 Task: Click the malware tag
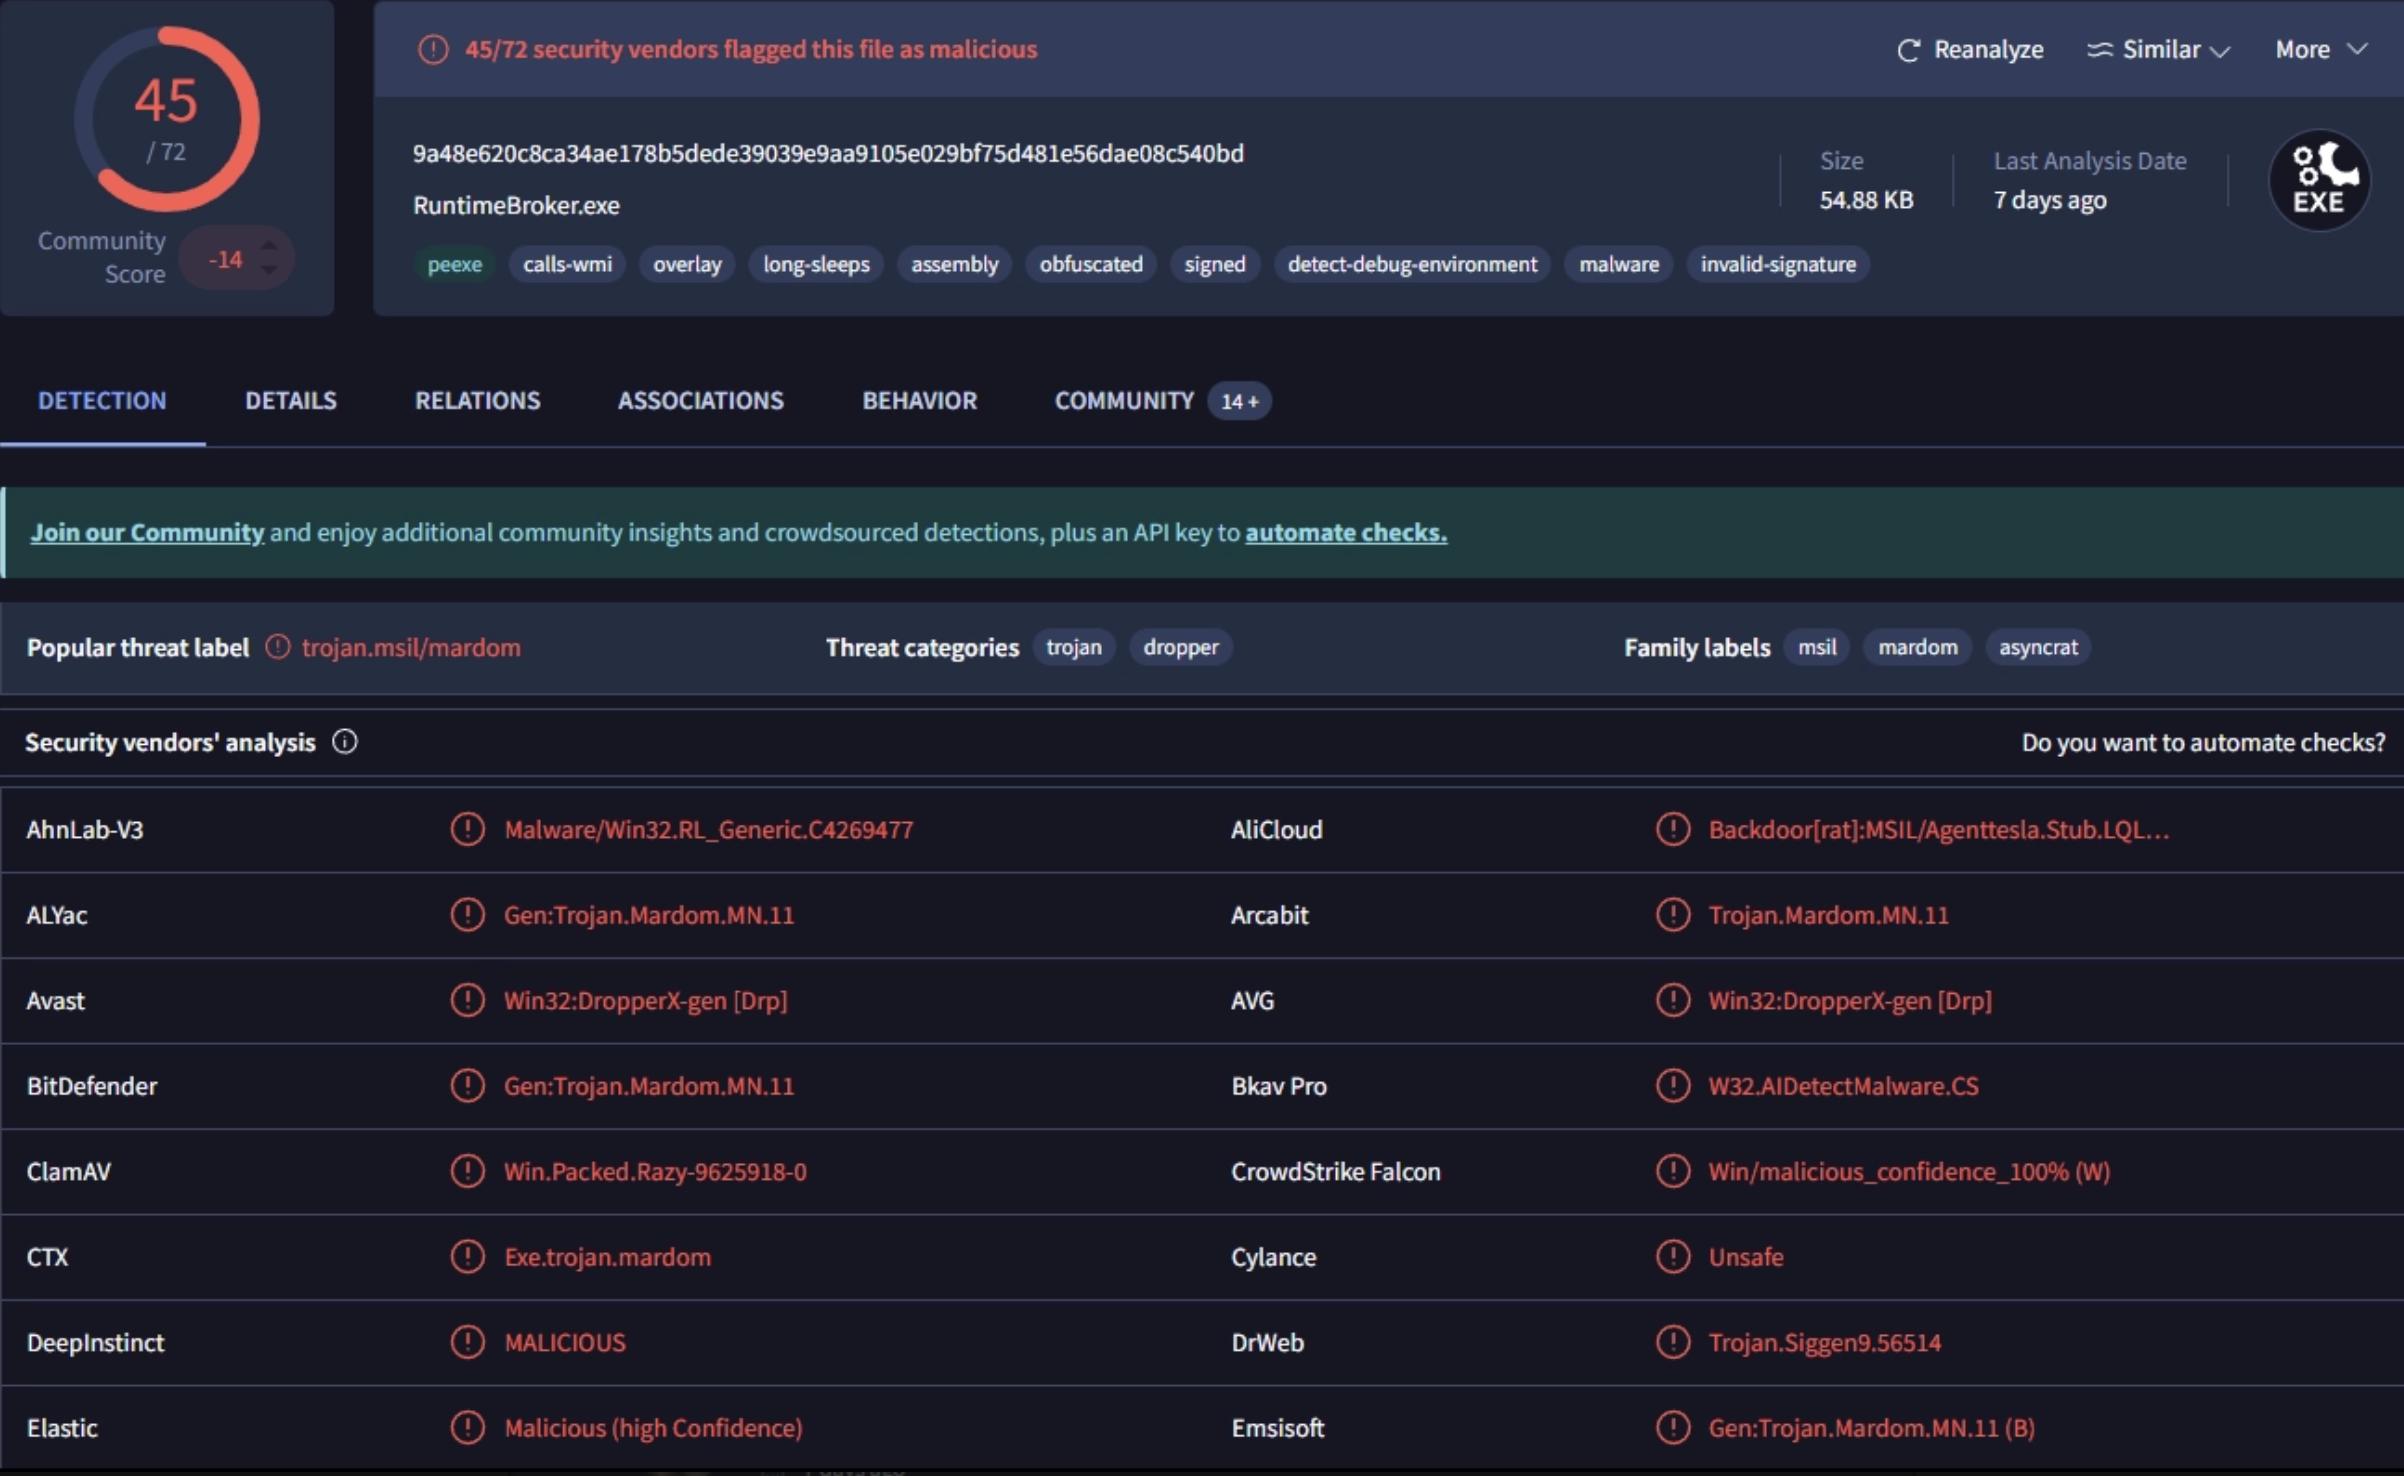coord(1618,264)
